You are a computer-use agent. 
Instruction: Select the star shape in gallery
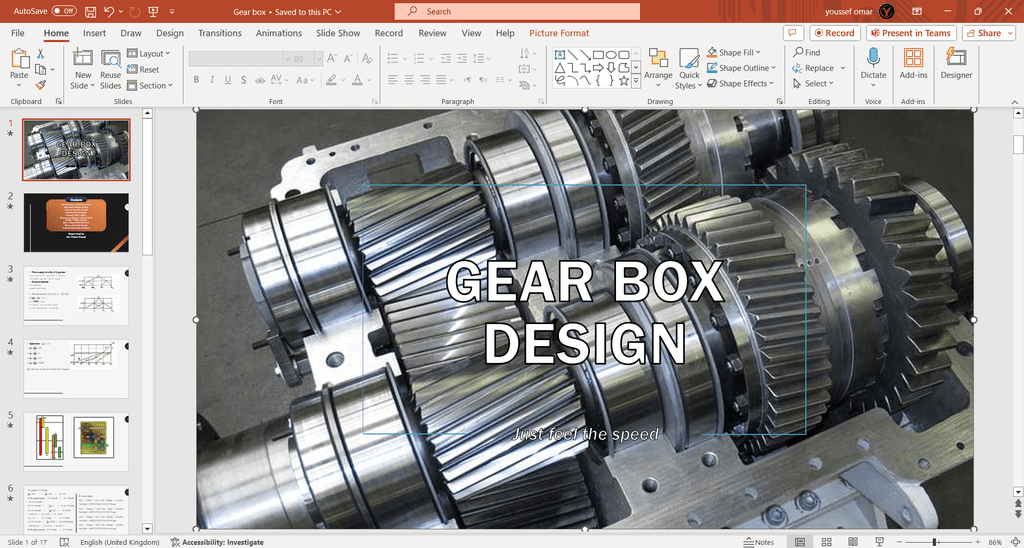pyautogui.click(x=624, y=80)
